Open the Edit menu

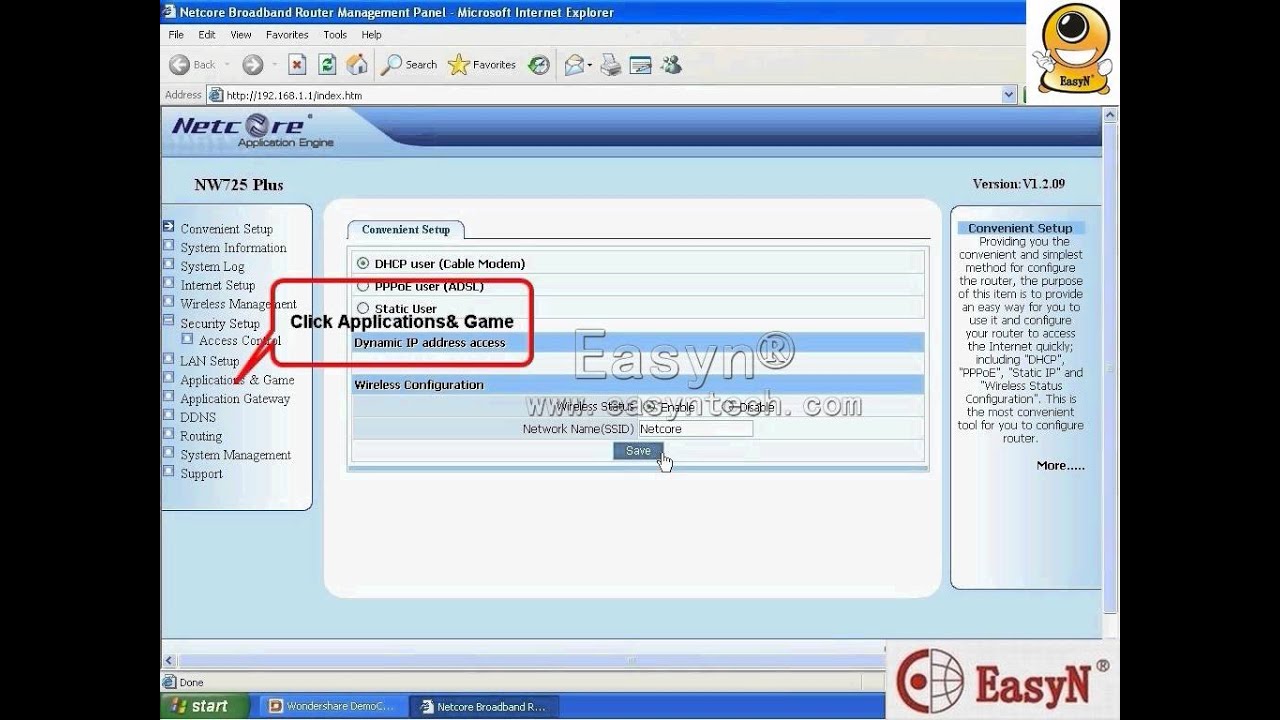click(207, 34)
